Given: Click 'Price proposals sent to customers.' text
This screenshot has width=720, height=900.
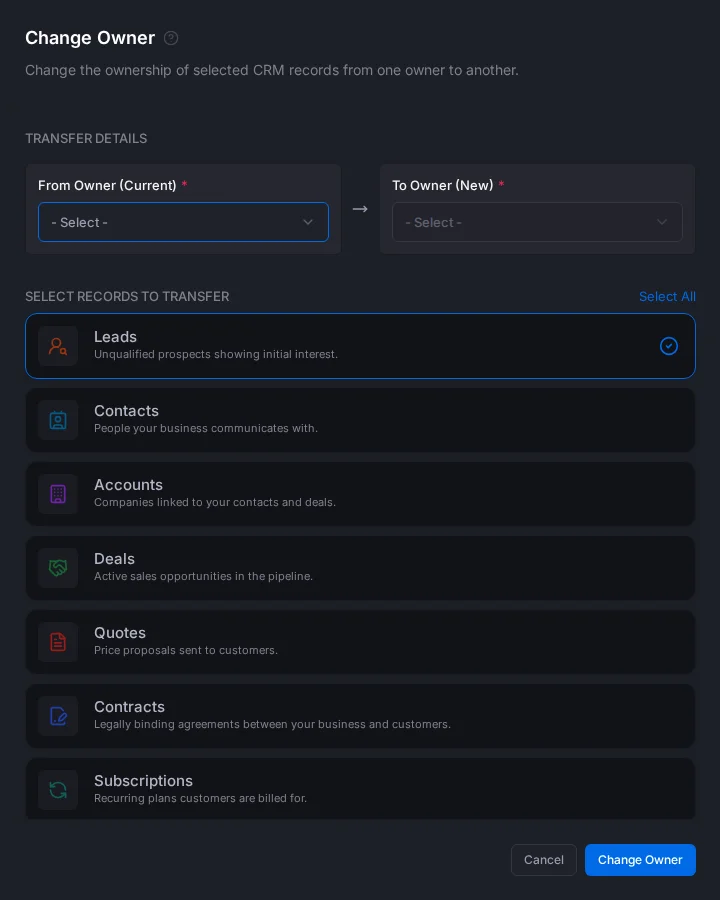Looking at the screenshot, I should (186, 651).
